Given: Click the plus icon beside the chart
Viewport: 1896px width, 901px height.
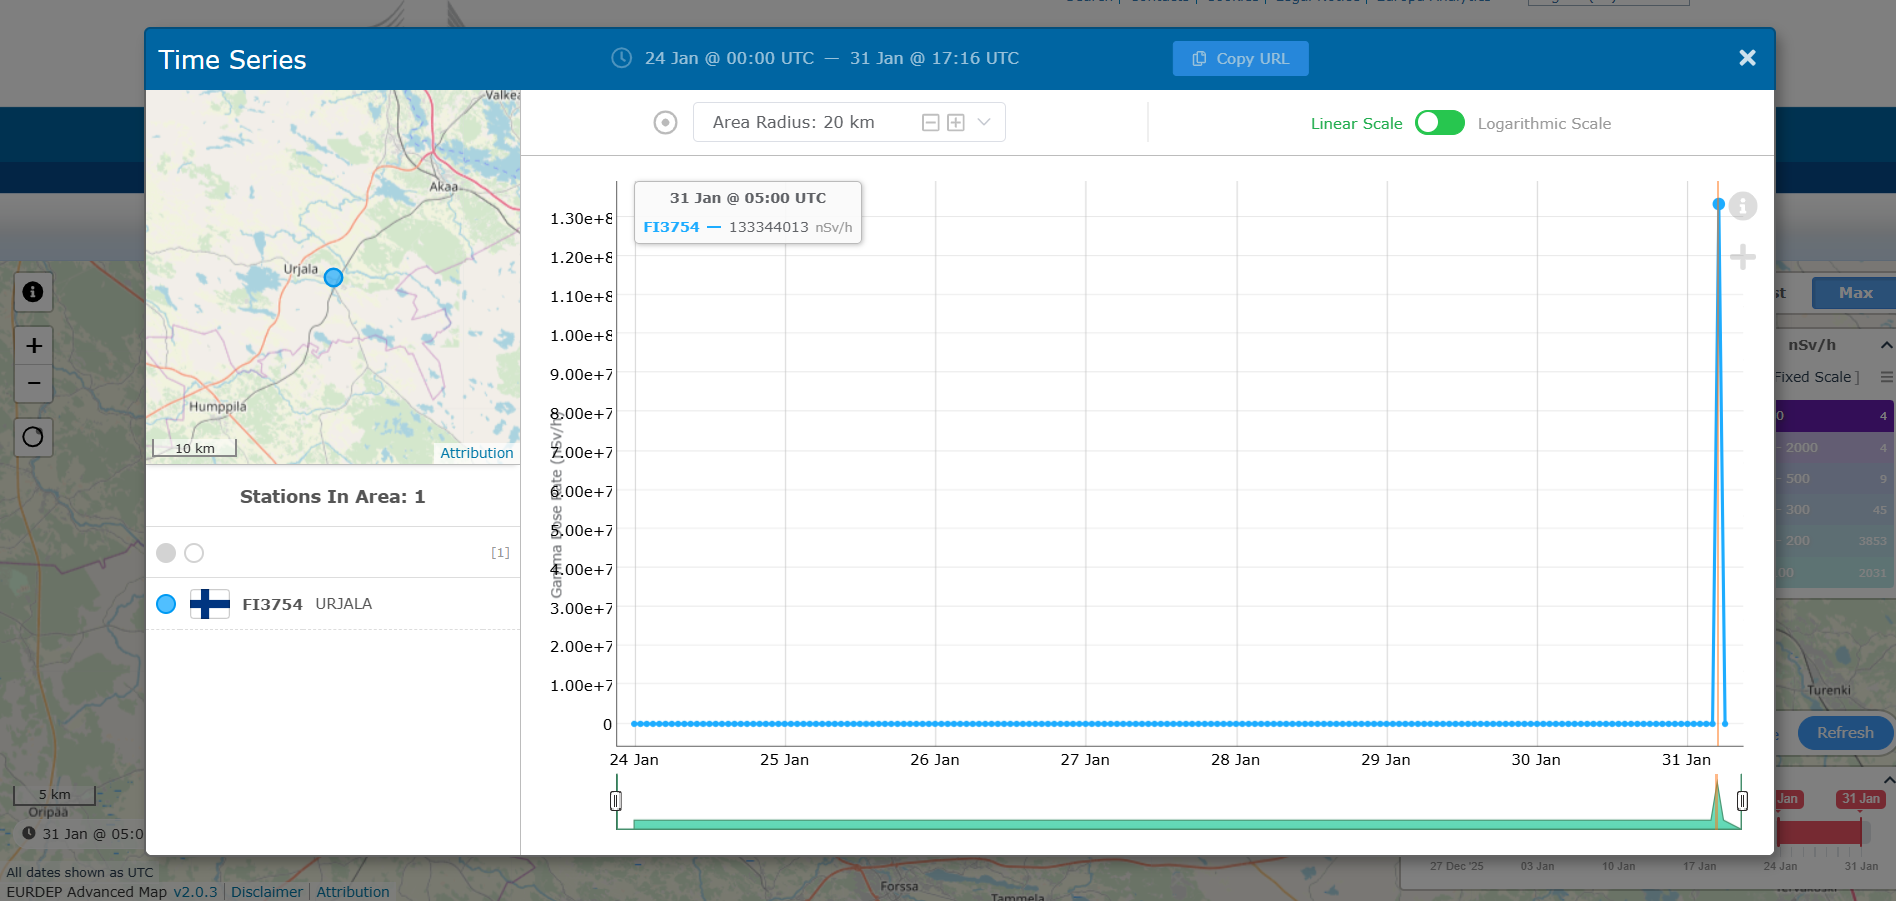Looking at the screenshot, I should pos(1743,257).
